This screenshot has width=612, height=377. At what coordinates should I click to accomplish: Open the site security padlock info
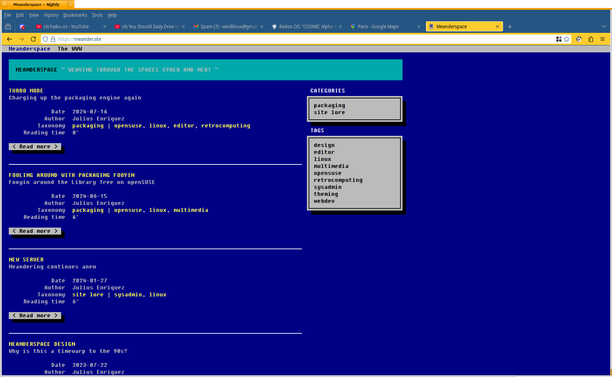[x=53, y=39]
